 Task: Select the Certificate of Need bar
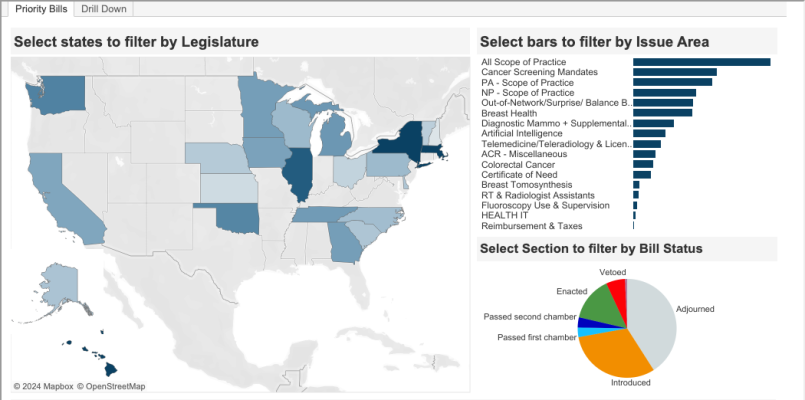point(642,174)
